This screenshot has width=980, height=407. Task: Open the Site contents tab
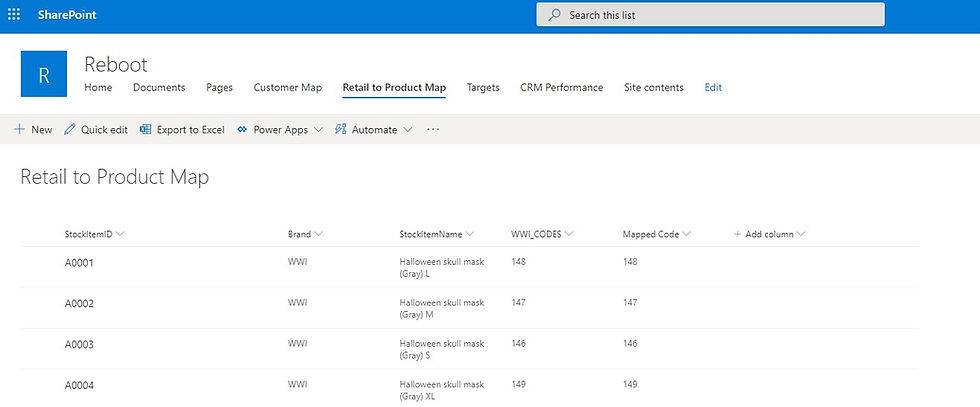point(654,88)
